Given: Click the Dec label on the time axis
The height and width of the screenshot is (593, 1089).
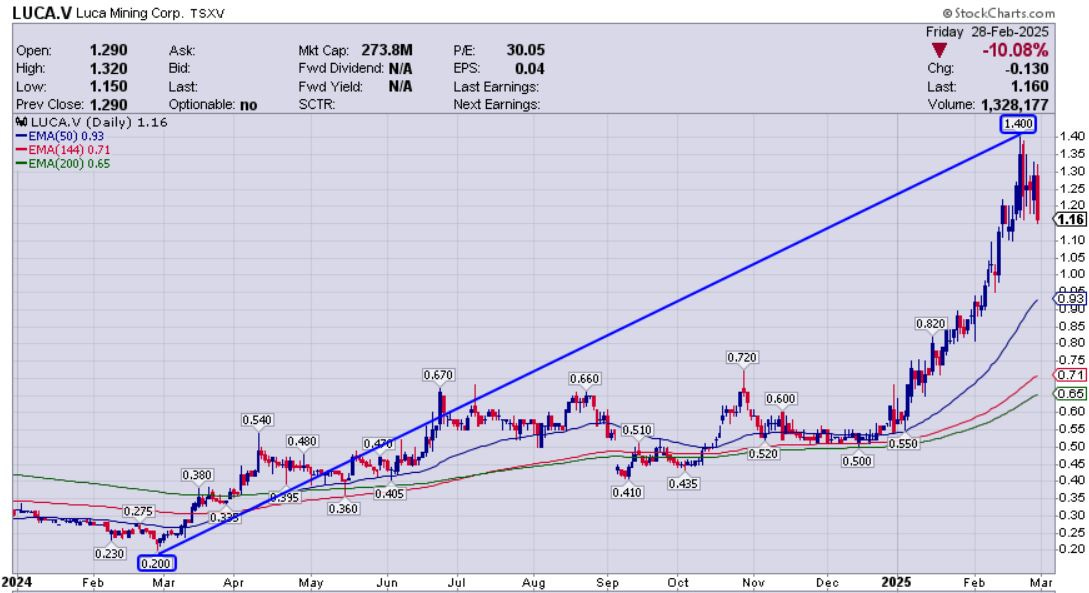Looking at the screenshot, I should 828,583.
